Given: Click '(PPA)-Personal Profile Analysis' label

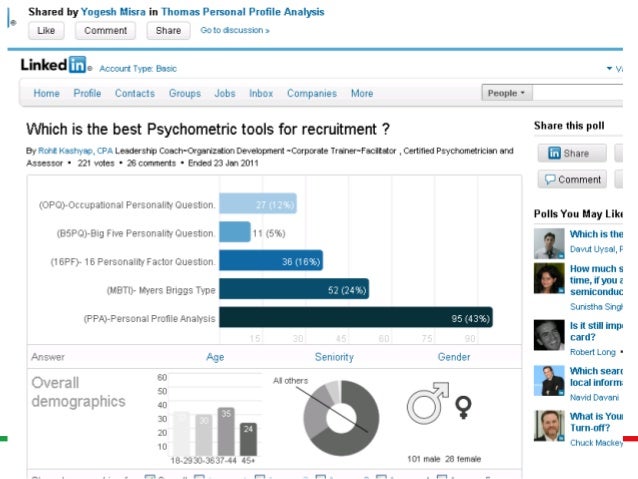Looking at the screenshot, I should click(149, 319).
